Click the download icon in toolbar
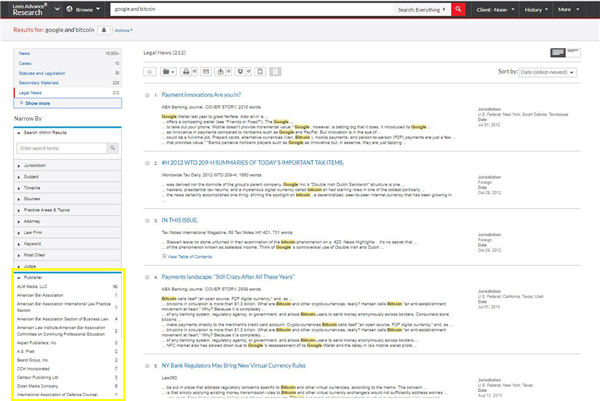This screenshot has height=401, width=600. click(220, 72)
